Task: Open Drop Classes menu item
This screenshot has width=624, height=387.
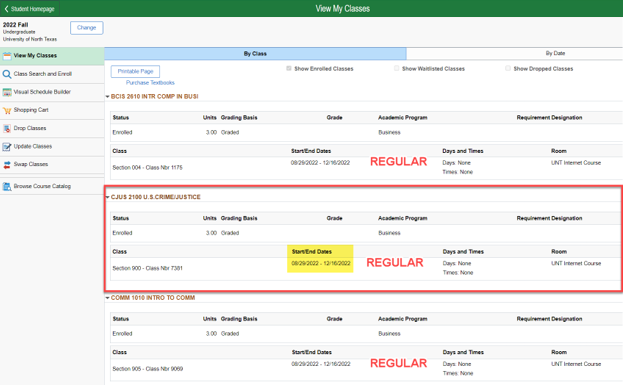Action: point(52,128)
